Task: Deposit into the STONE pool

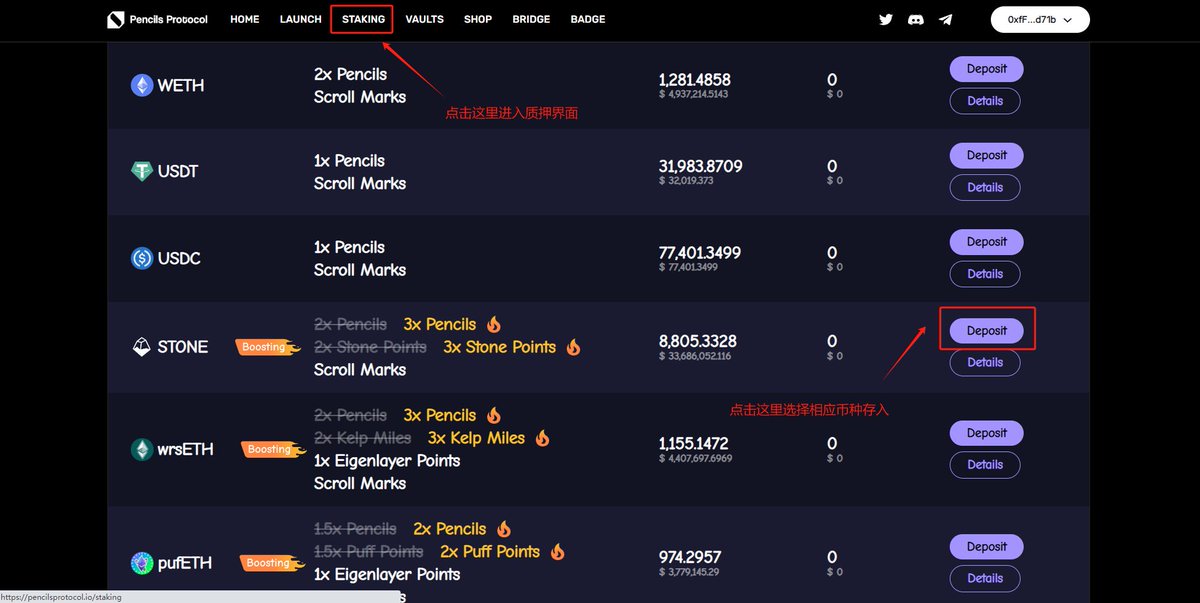Action: point(986,330)
